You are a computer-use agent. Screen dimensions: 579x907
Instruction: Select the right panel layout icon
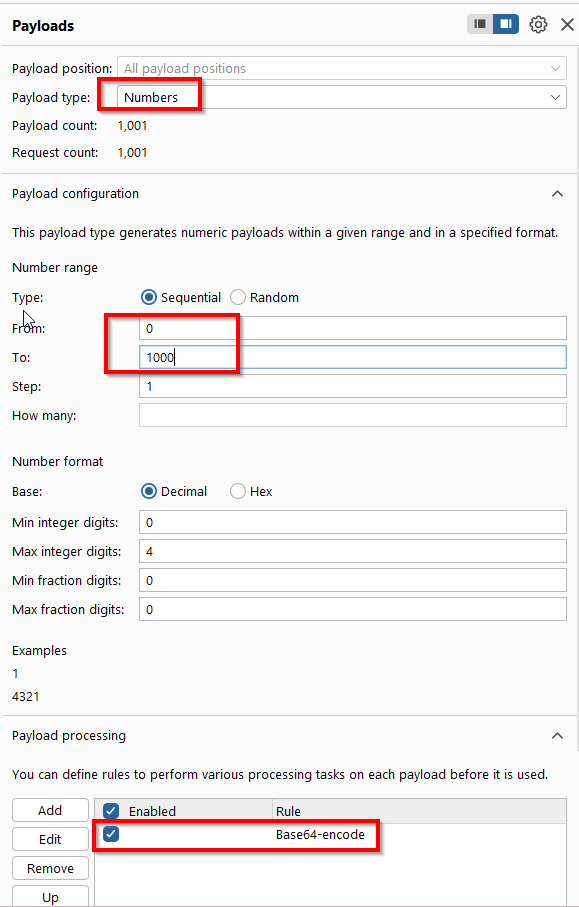pos(506,24)
